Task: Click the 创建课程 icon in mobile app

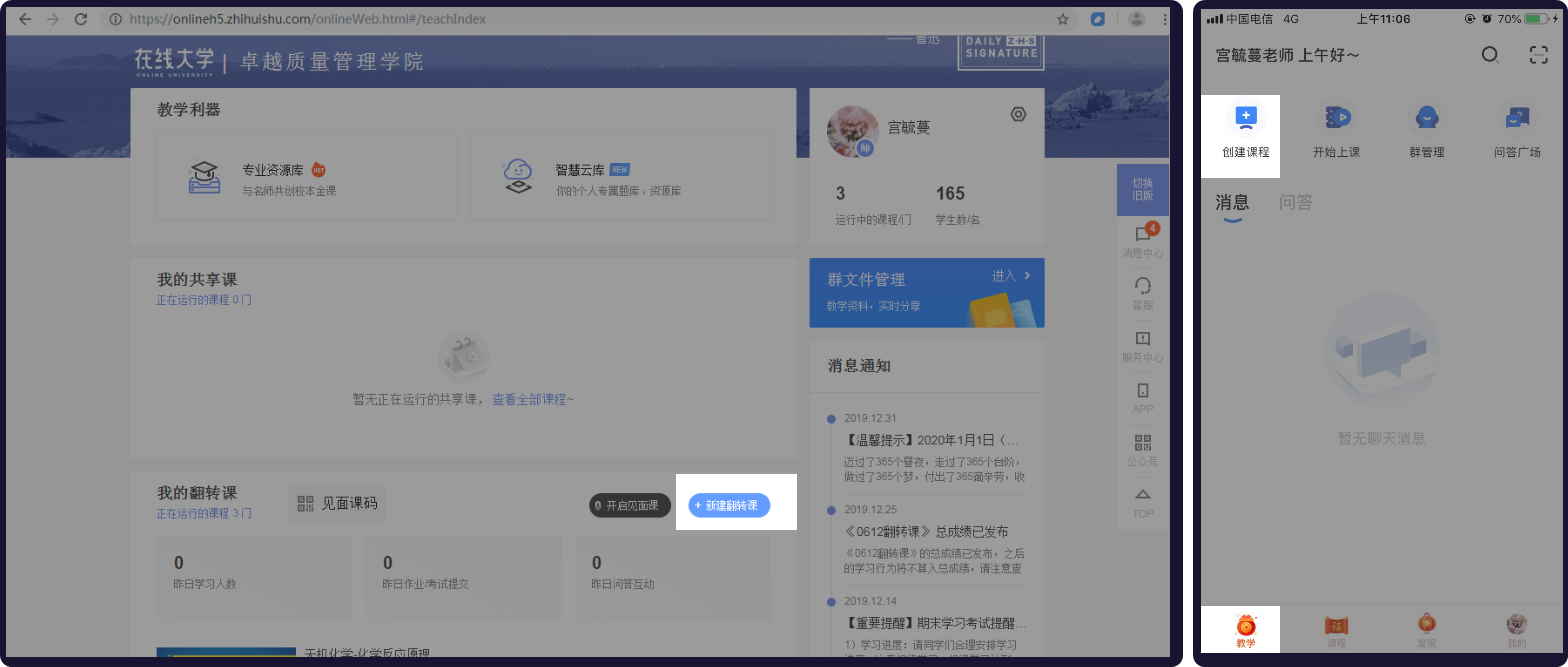Action: [1245, 118]
